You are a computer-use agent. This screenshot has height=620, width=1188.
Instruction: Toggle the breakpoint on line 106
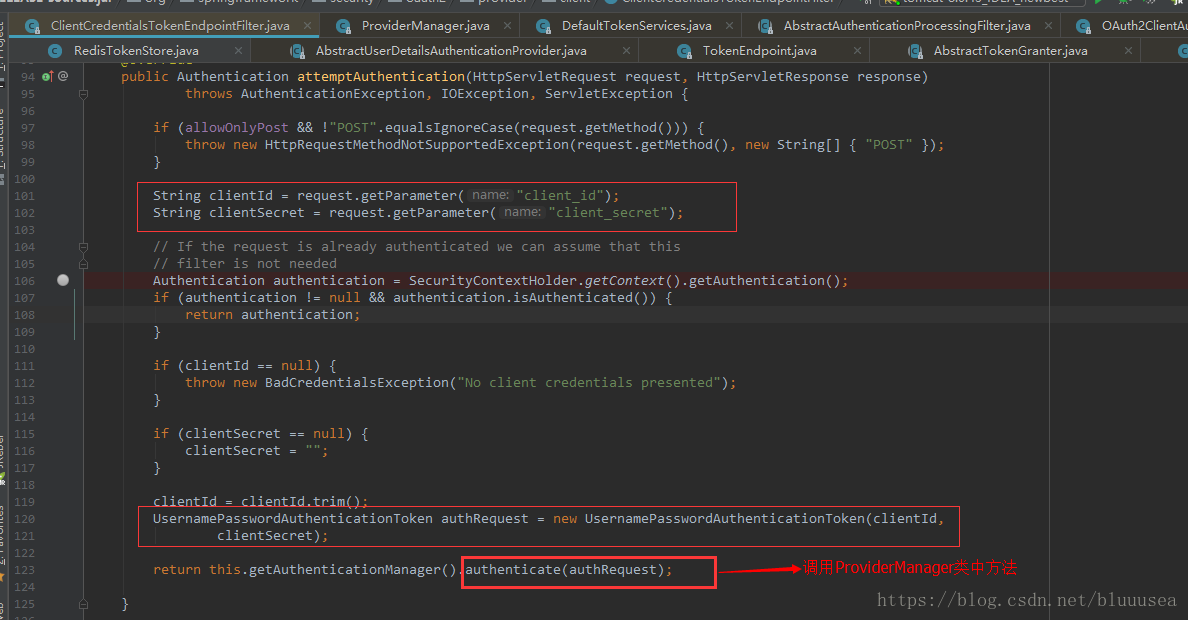click(63, 280)
